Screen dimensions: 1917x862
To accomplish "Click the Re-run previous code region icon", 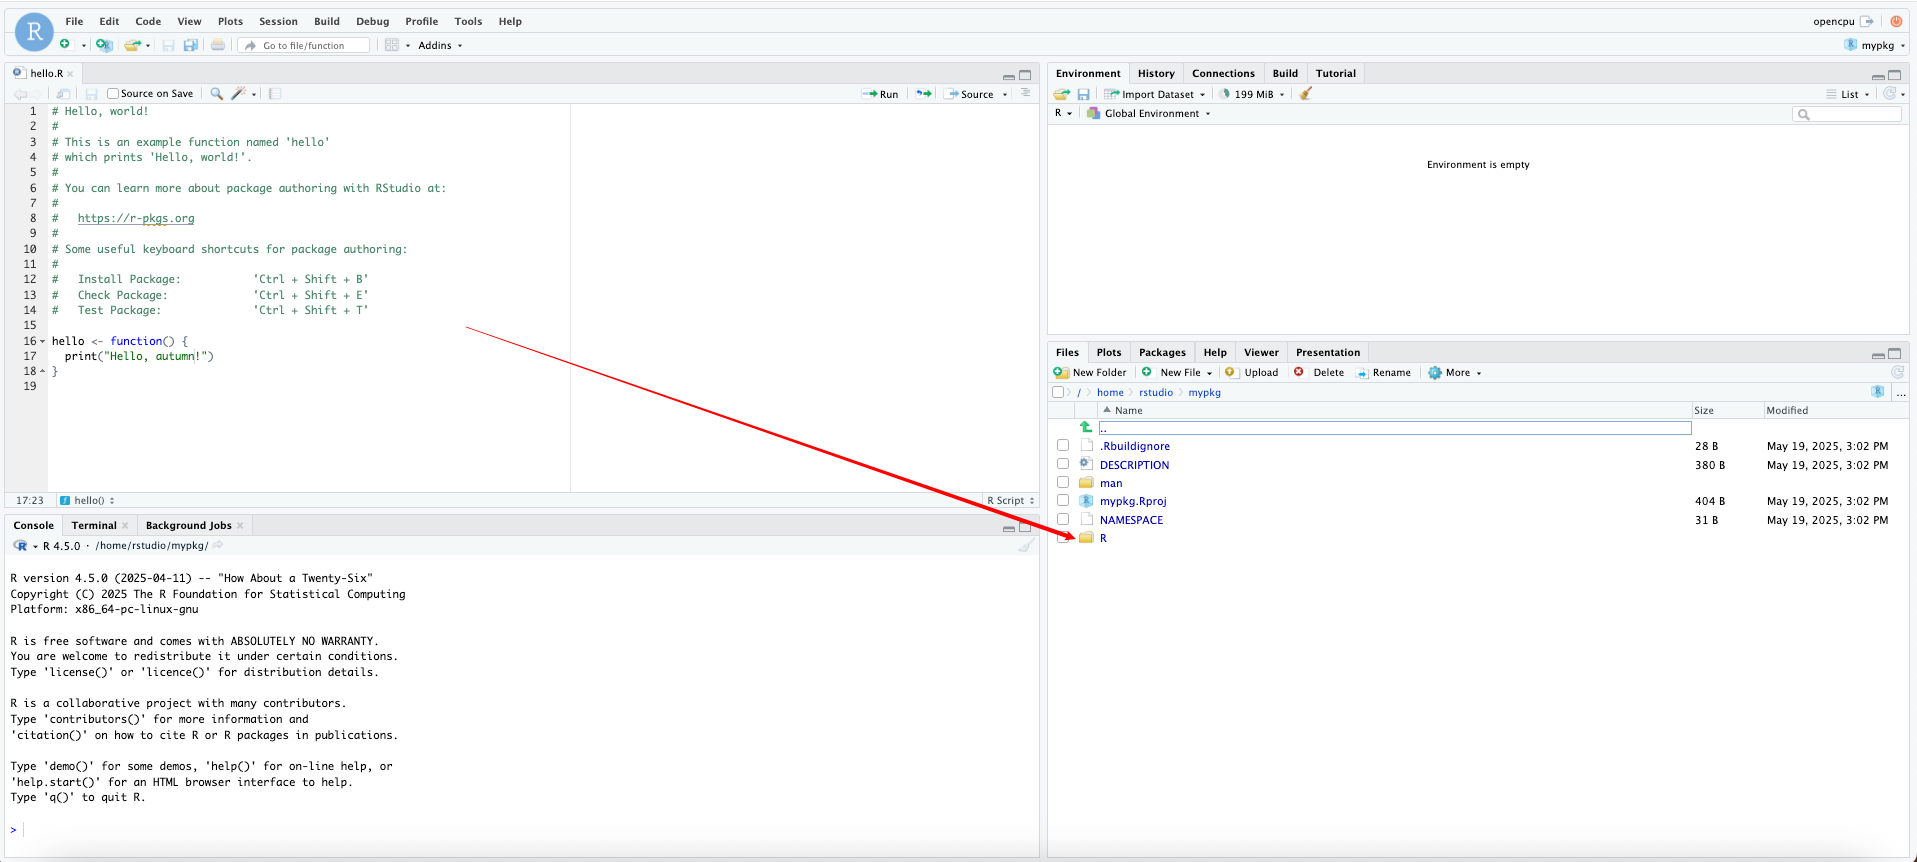I will (x=924, y=94).
